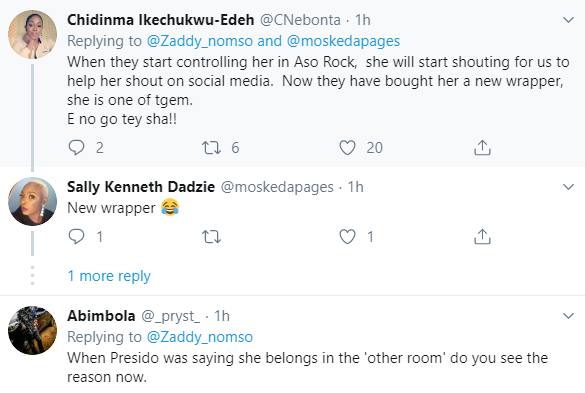Retweet Chidinma's tweet with 6 retweets

(212, 147)
